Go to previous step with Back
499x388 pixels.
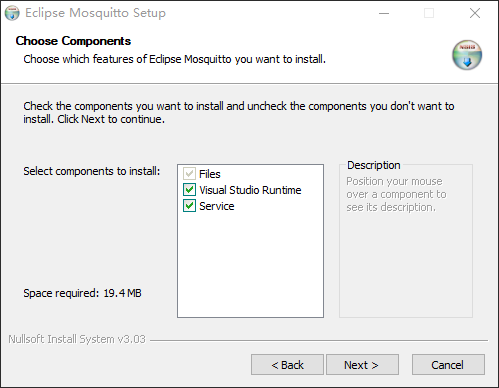point(287,365)
